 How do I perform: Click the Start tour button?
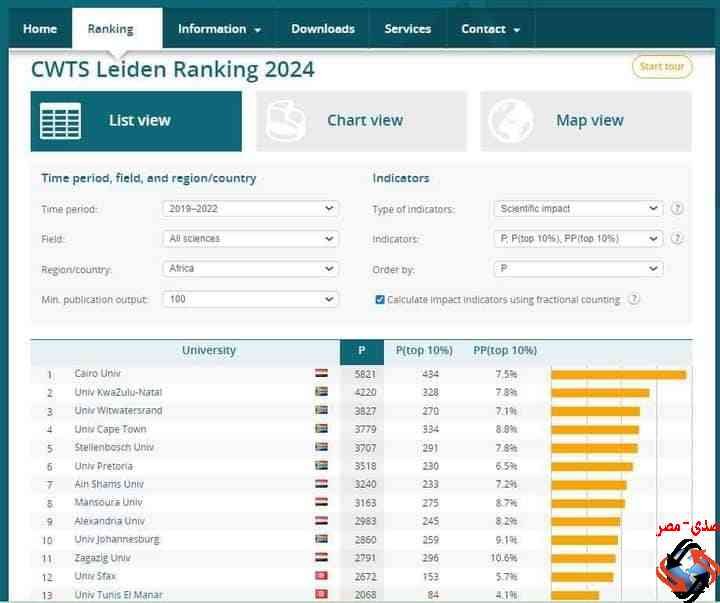coord(662,67)
